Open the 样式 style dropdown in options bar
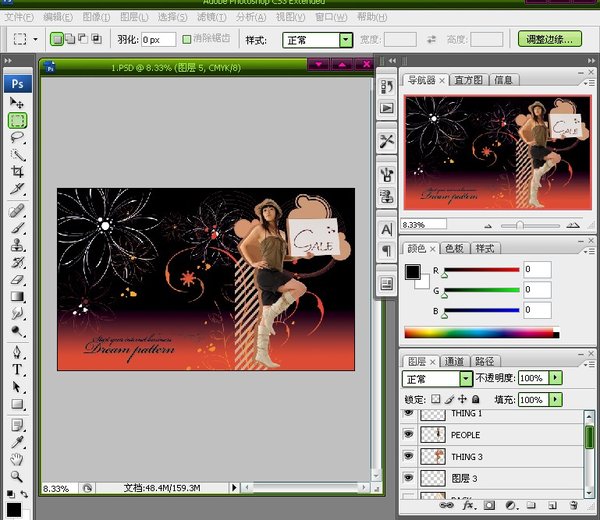 (x=319, y=40)
